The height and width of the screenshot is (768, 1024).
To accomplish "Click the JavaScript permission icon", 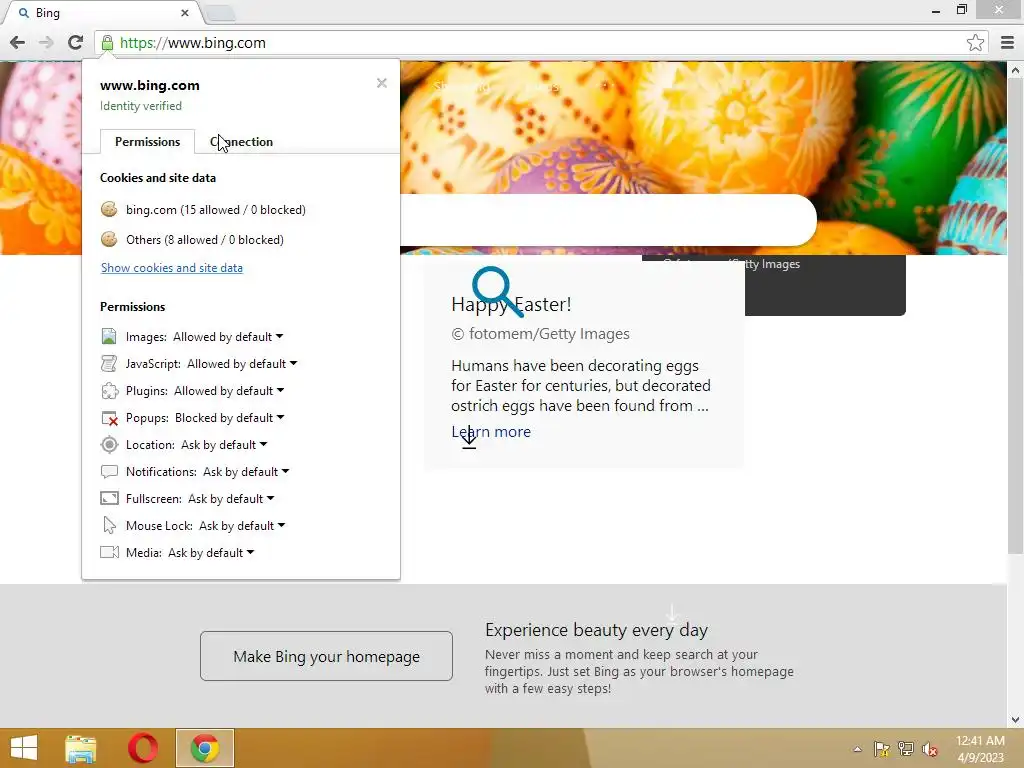I will point(109,364).
